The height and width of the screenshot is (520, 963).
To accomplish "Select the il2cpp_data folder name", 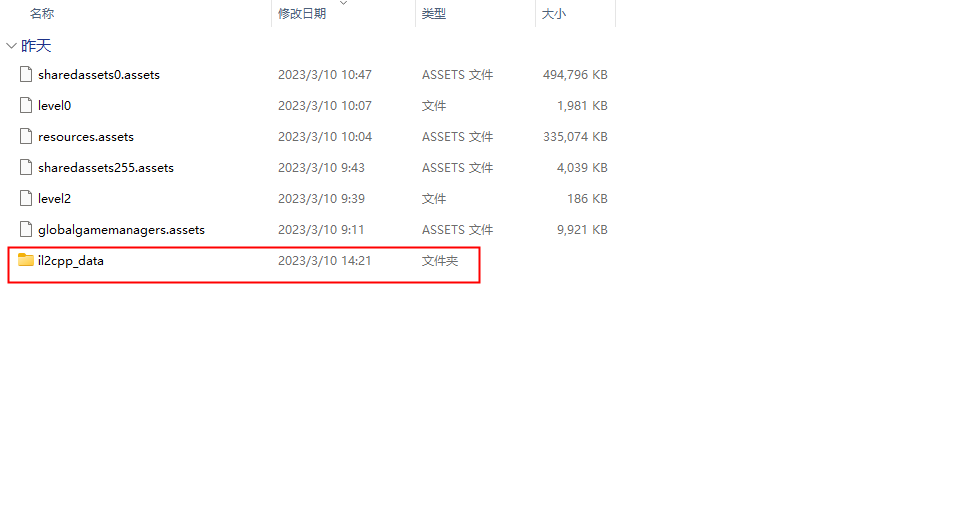I will (x=71, y=261).
